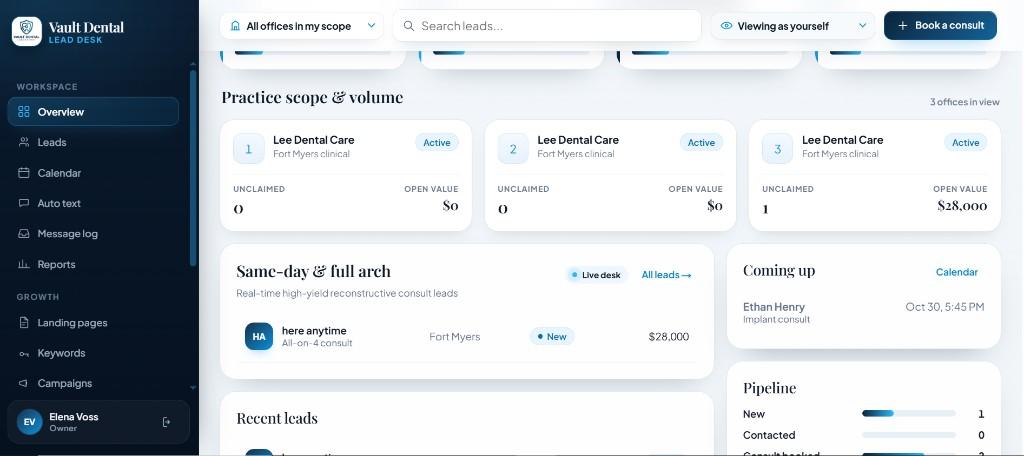
Task: Open the Calendar link in Coming up
Action: pyautogui.click(x=957, y=272)
